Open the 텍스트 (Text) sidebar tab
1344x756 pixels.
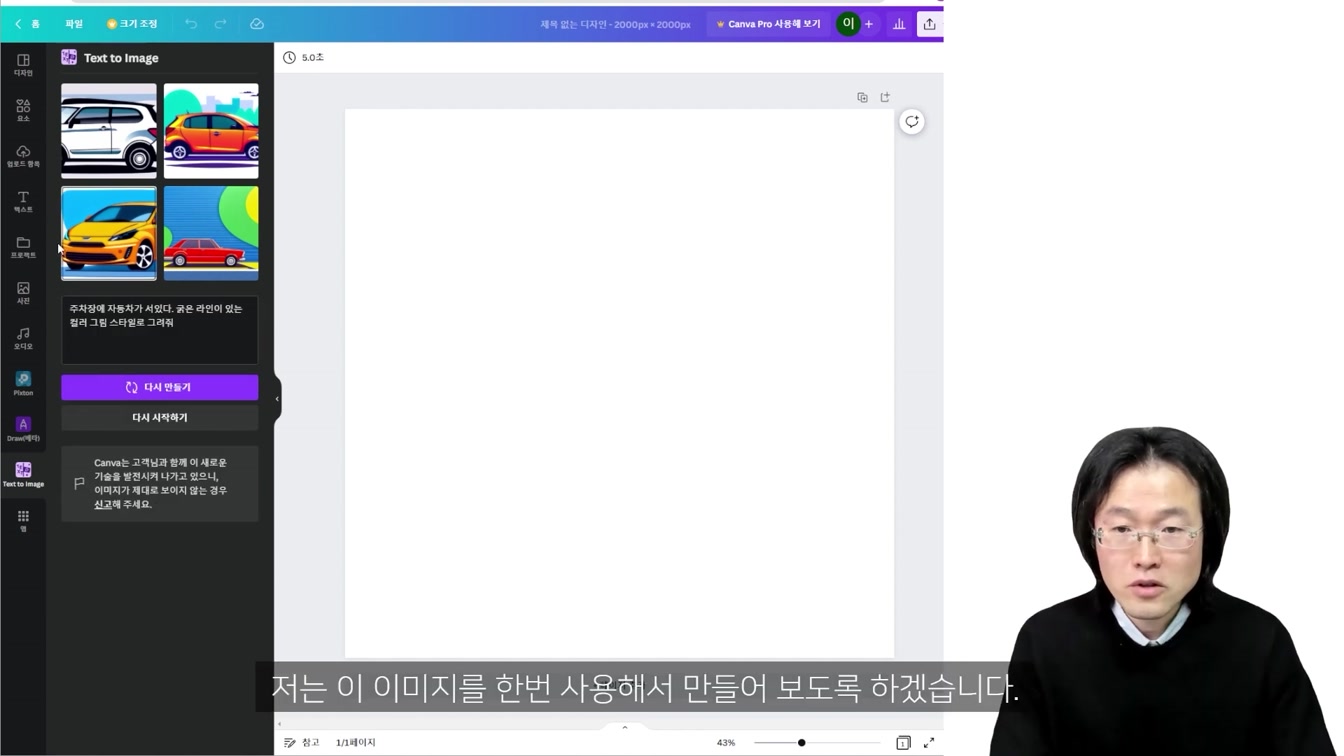click(x=23, y=201)
